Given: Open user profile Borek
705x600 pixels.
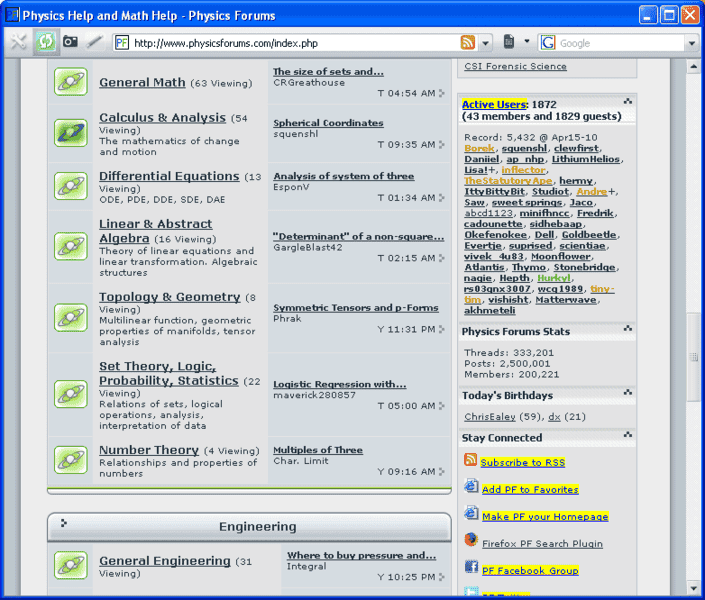Looking at the screenshot, I should coord(479,148).
